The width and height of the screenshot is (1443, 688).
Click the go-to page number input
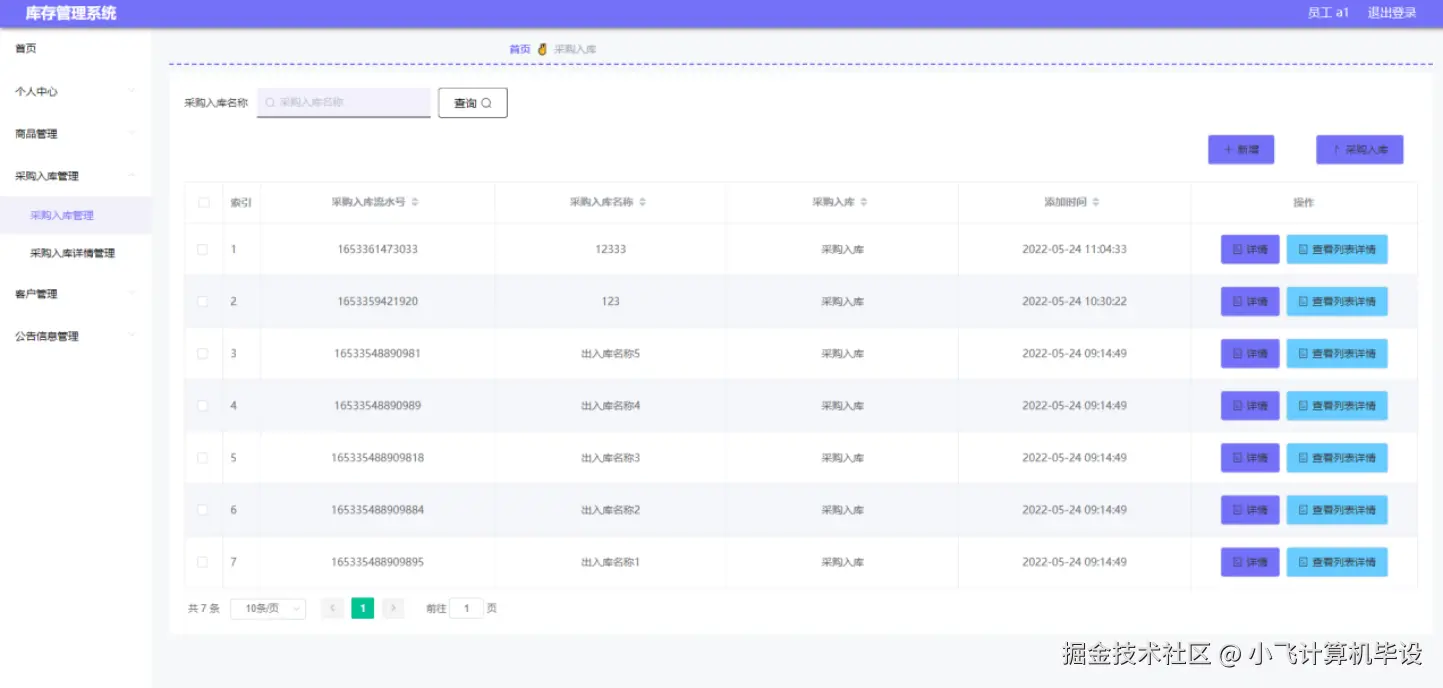coord(466,608)
